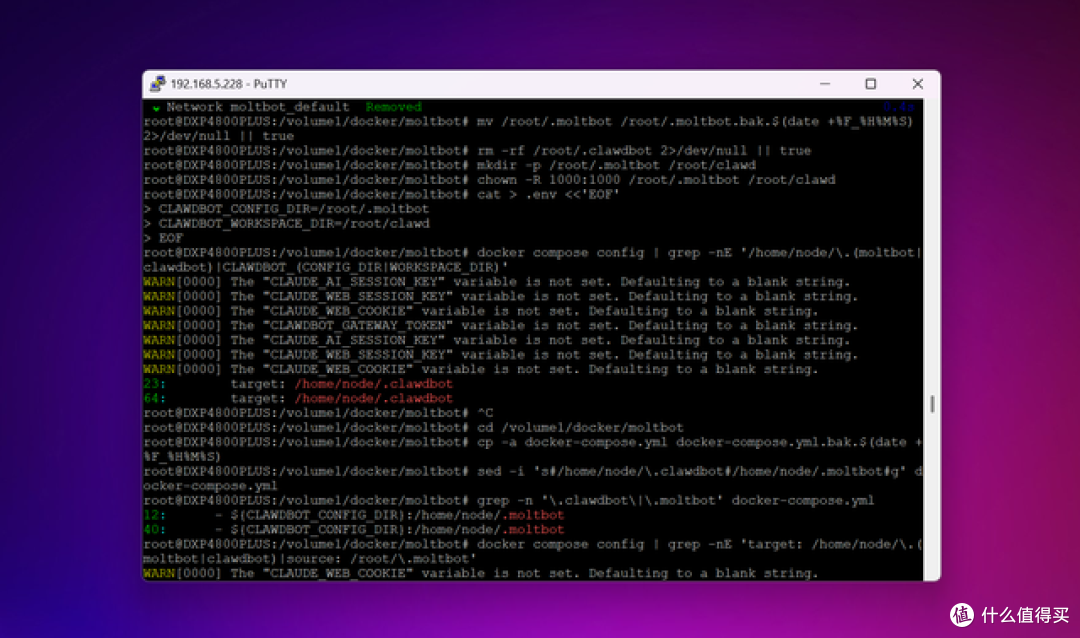1080x638 pixels.
Task: Click the "Network moltbot_default" line
Action: [x=258, y=107]
